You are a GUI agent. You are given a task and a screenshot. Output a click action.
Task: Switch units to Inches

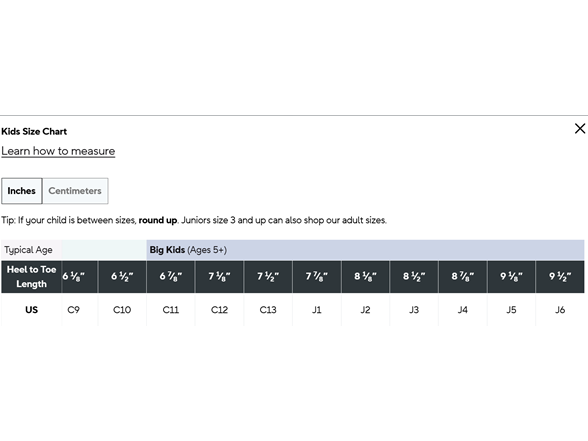pos(21,191)
